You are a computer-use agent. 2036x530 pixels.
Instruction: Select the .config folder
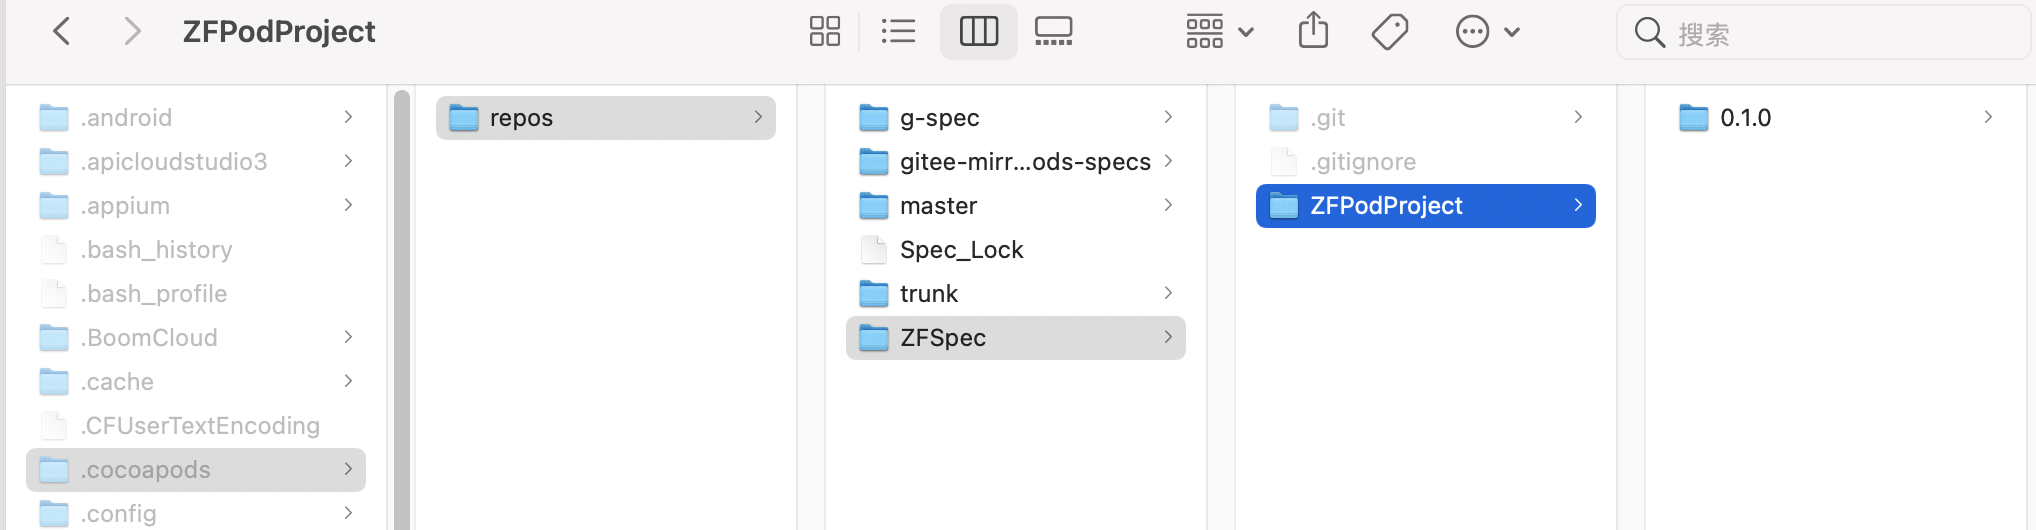(x=196, y=513)
